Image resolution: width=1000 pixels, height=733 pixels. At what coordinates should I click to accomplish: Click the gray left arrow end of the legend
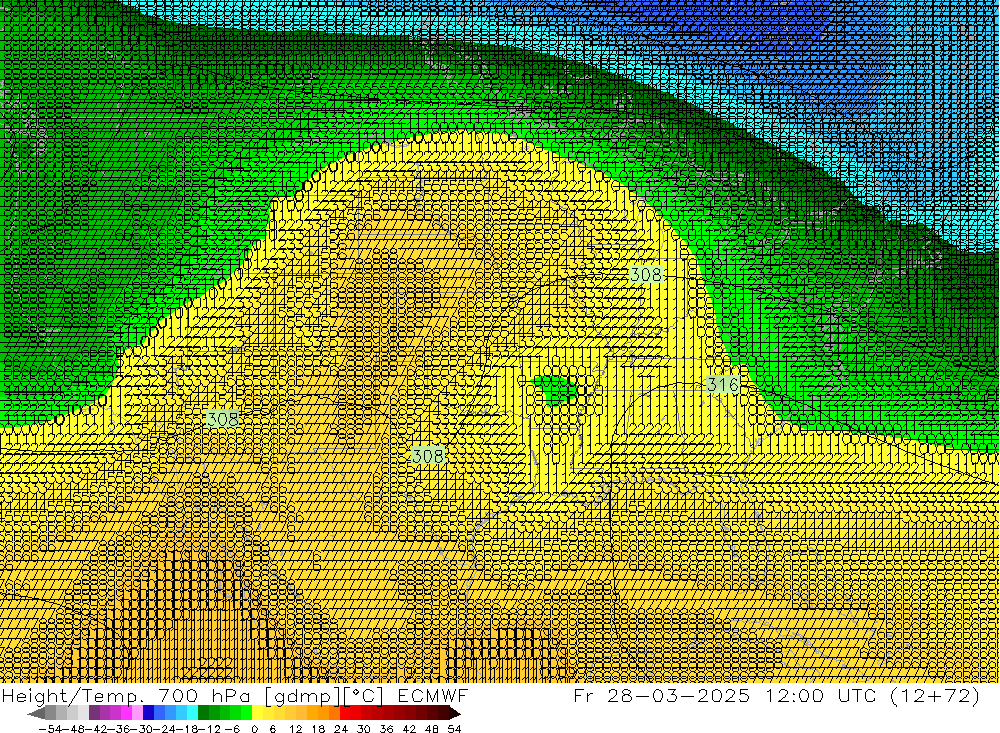(37, 713)
